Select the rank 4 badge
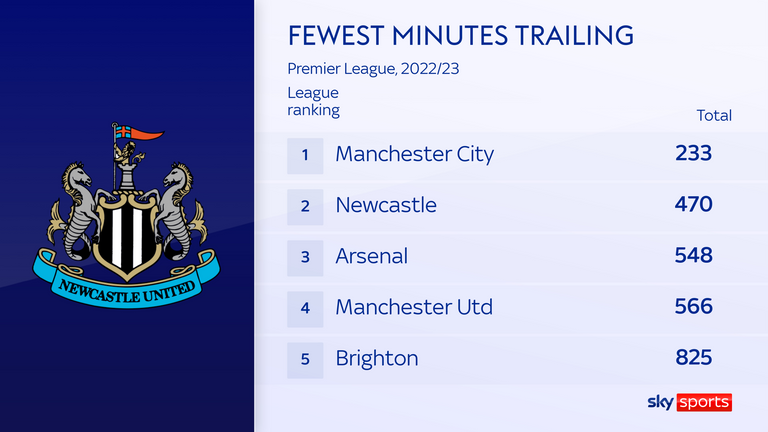 [x=305, y=309]
